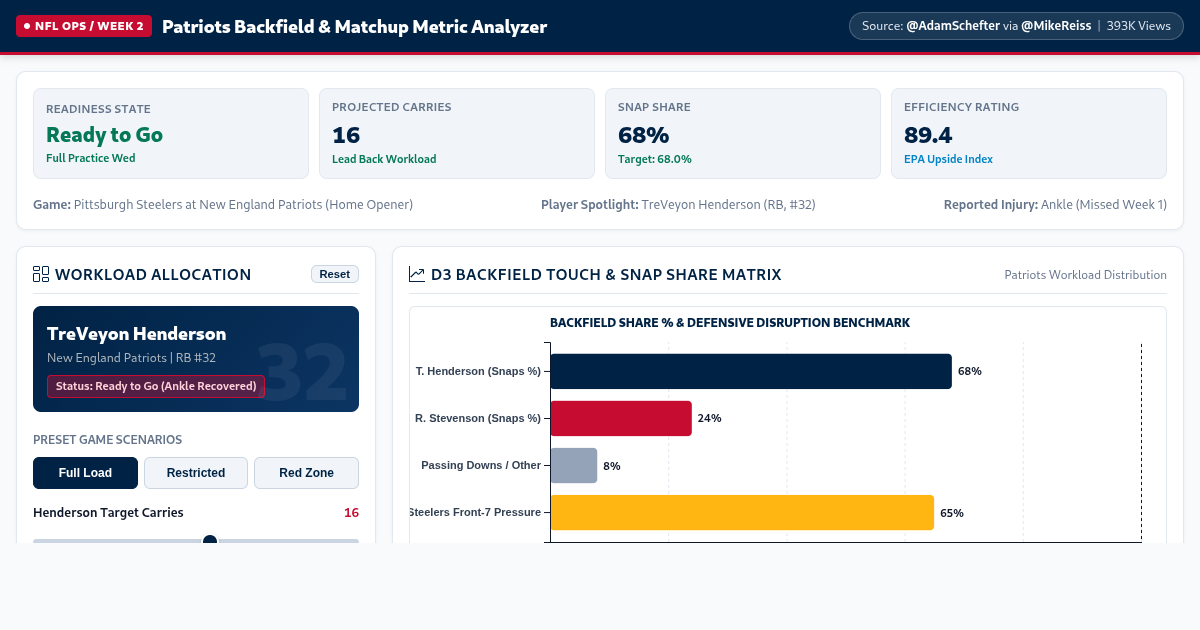Select the Red Zone scenario preset
This screenshot has width=1200, height=630.
tap(306, 473)
